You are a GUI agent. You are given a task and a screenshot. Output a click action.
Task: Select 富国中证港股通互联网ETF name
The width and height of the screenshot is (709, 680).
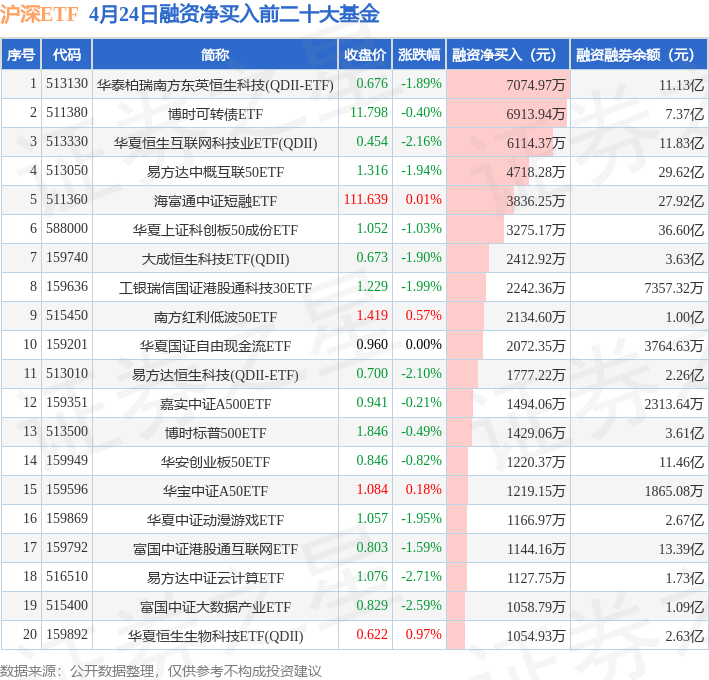(x=215, y=548)
